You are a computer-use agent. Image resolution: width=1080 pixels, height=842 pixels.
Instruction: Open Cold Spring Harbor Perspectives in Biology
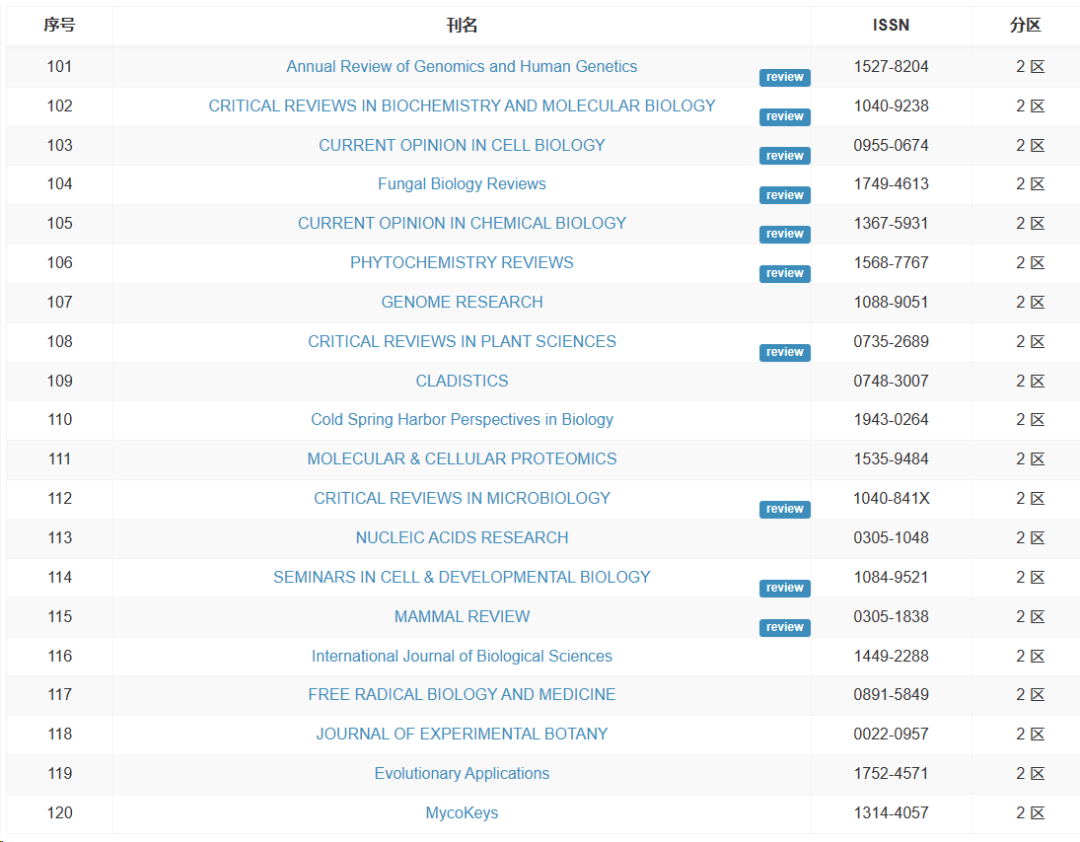point(461,420)
